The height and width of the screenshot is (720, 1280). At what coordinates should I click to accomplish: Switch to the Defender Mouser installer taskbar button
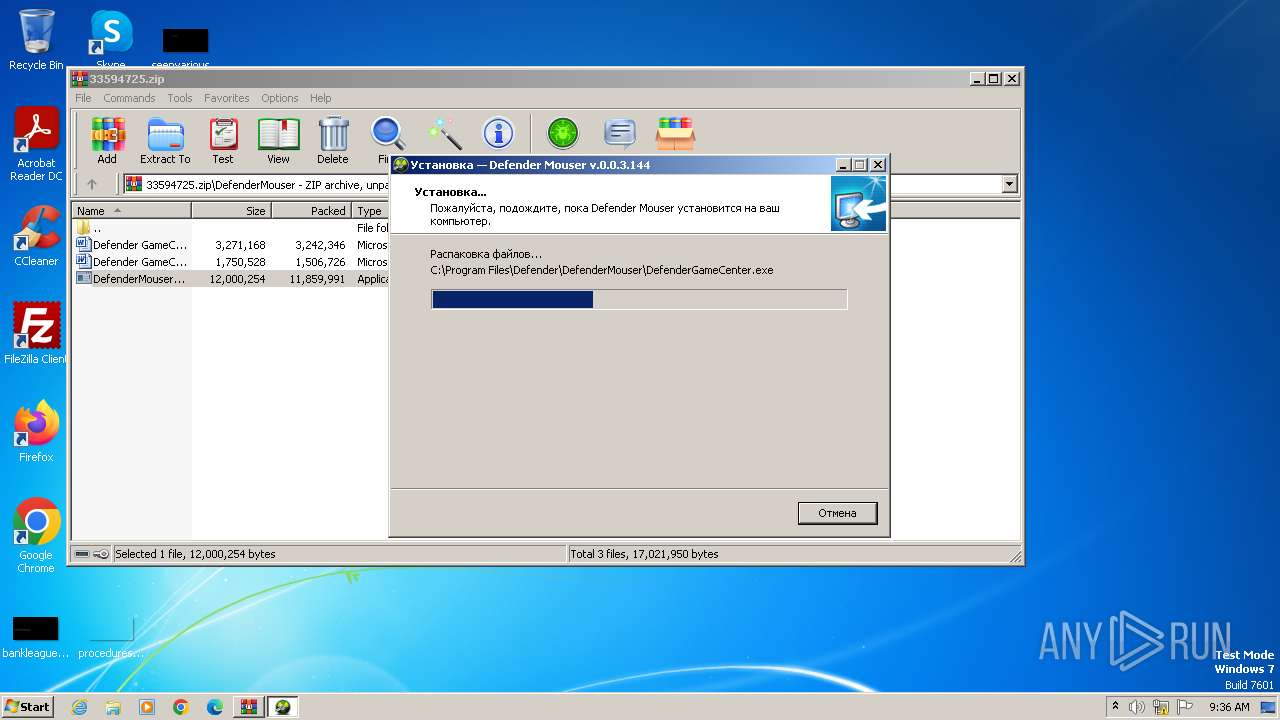(x=283, y=707)
